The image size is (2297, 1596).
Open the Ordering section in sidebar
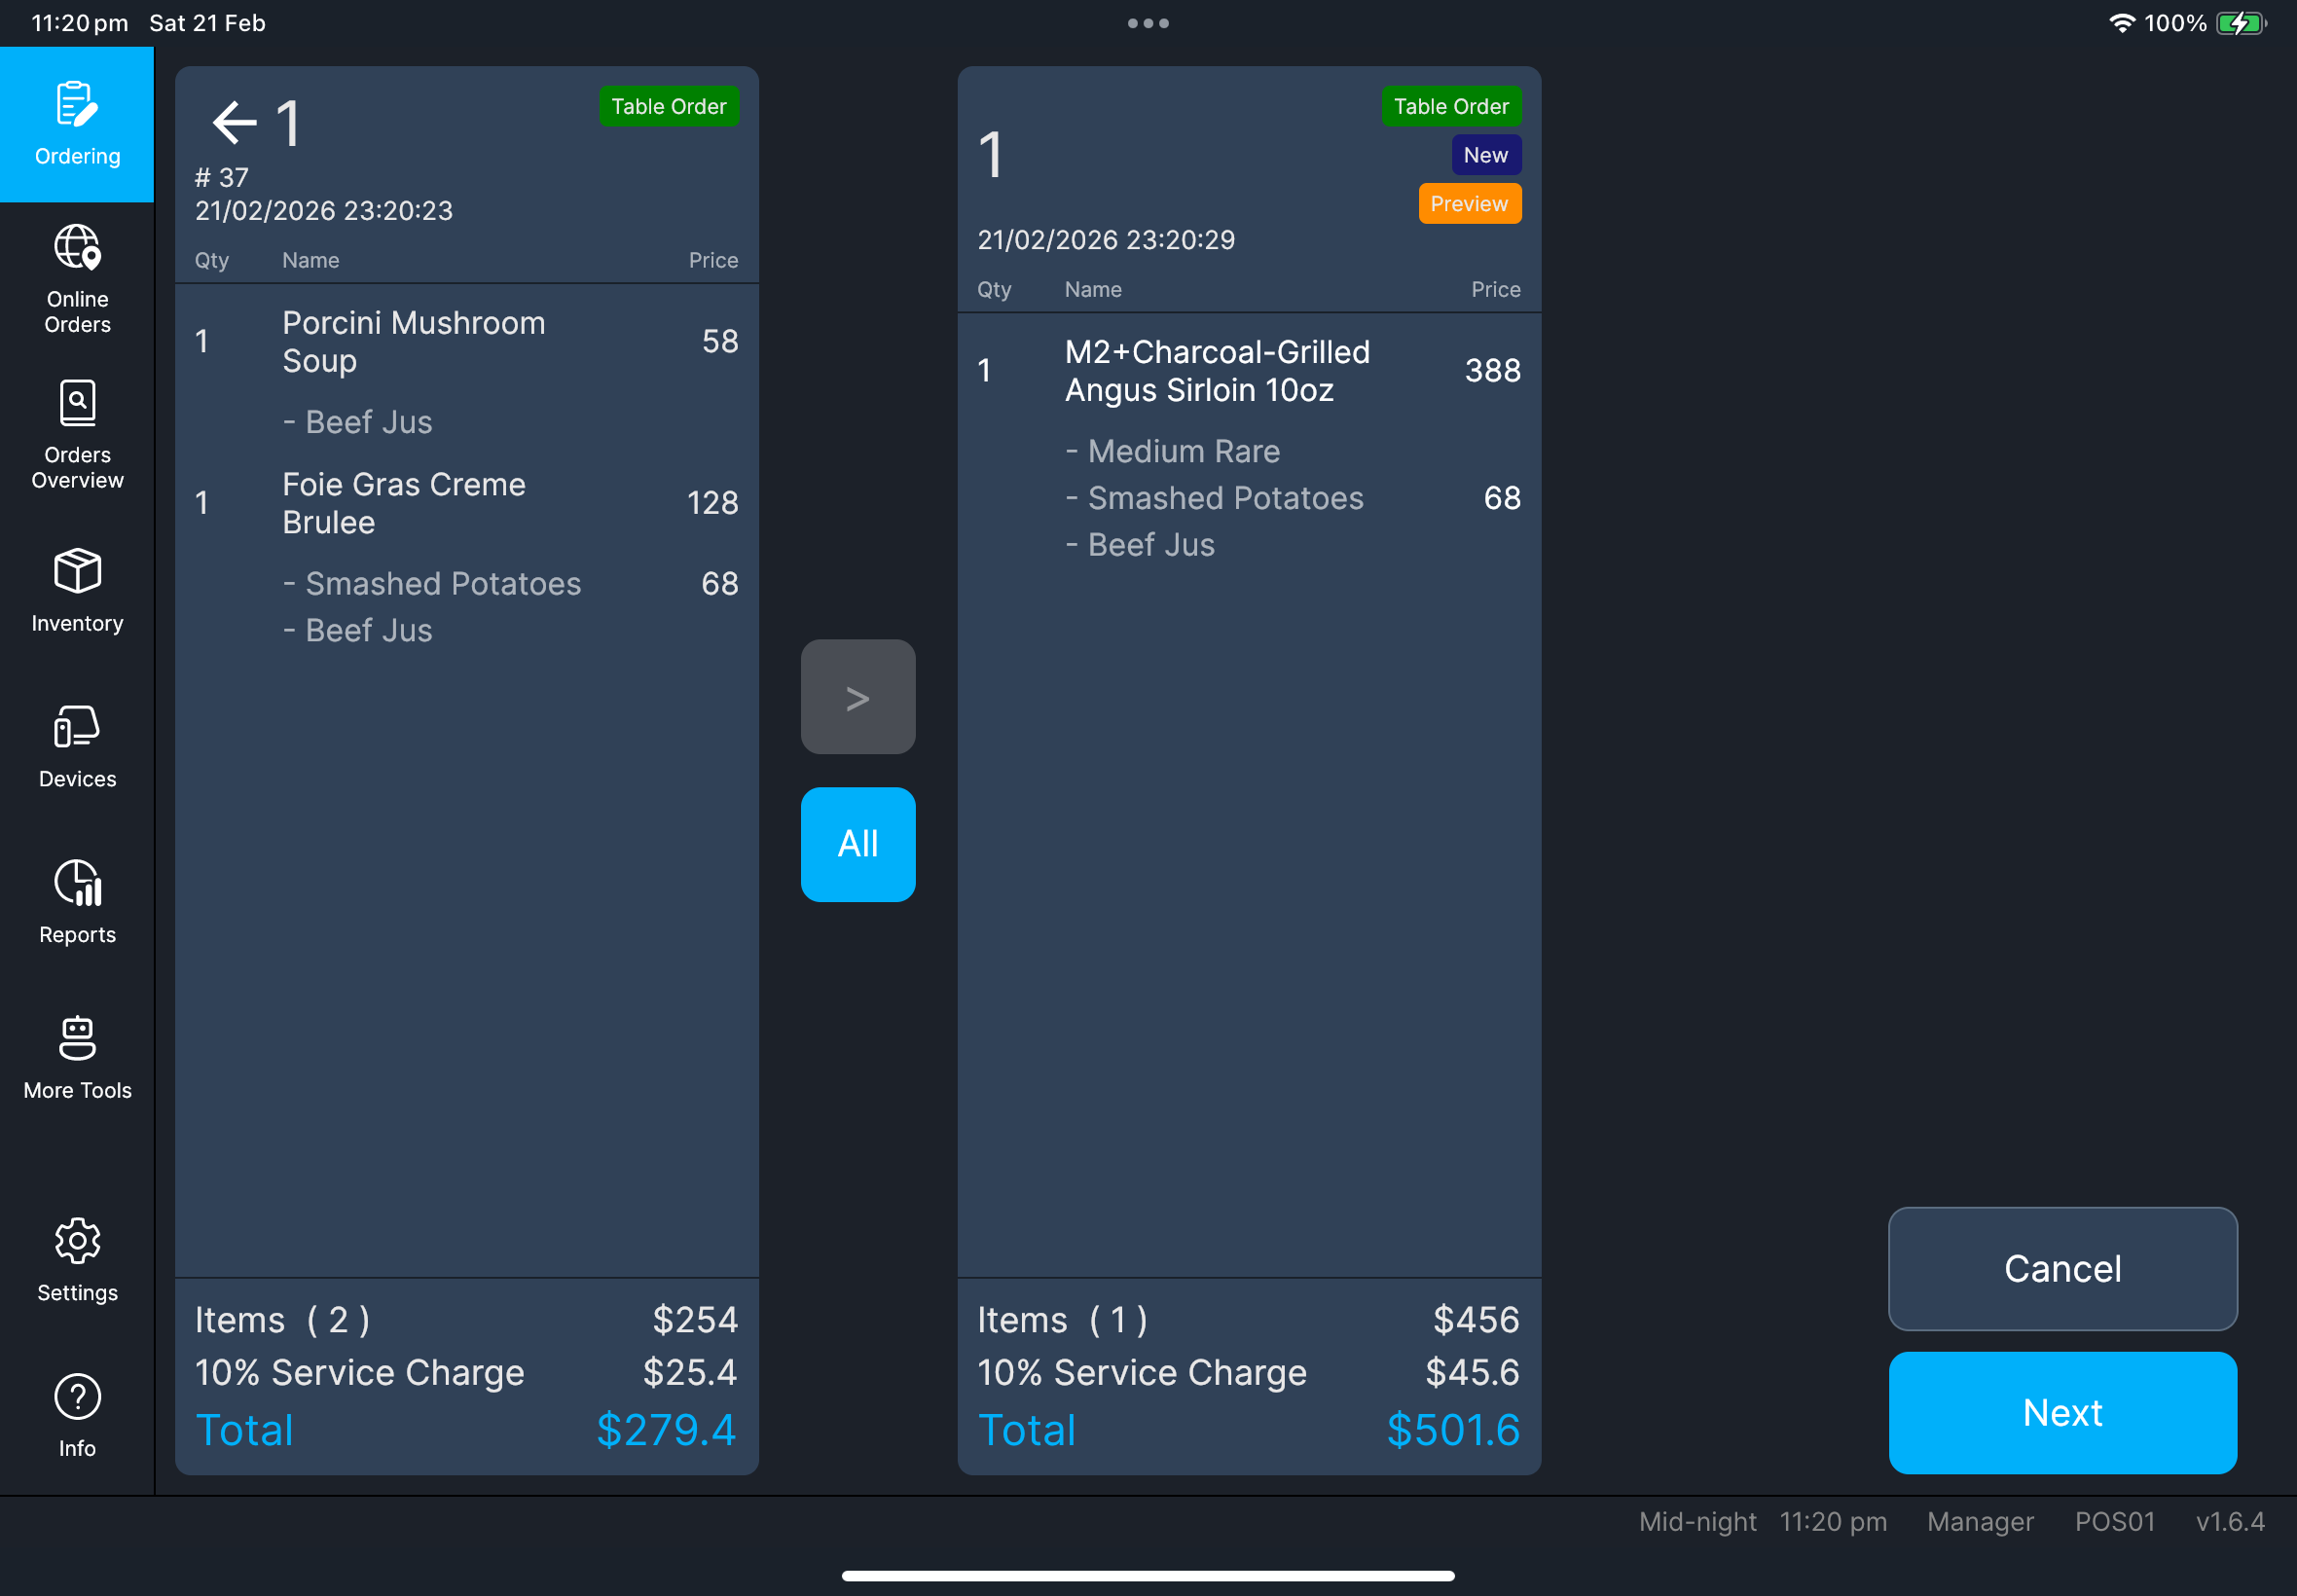(x=76, y=124)
